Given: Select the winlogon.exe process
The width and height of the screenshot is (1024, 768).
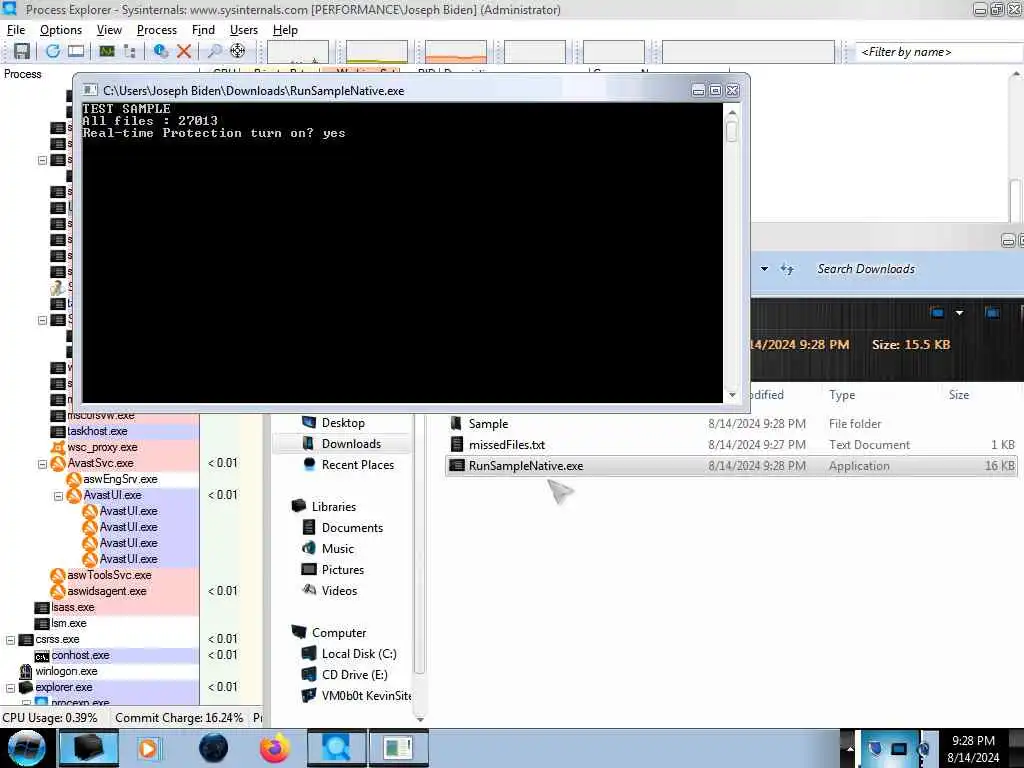Looking at the screenshot, I should tap(66, 671).
